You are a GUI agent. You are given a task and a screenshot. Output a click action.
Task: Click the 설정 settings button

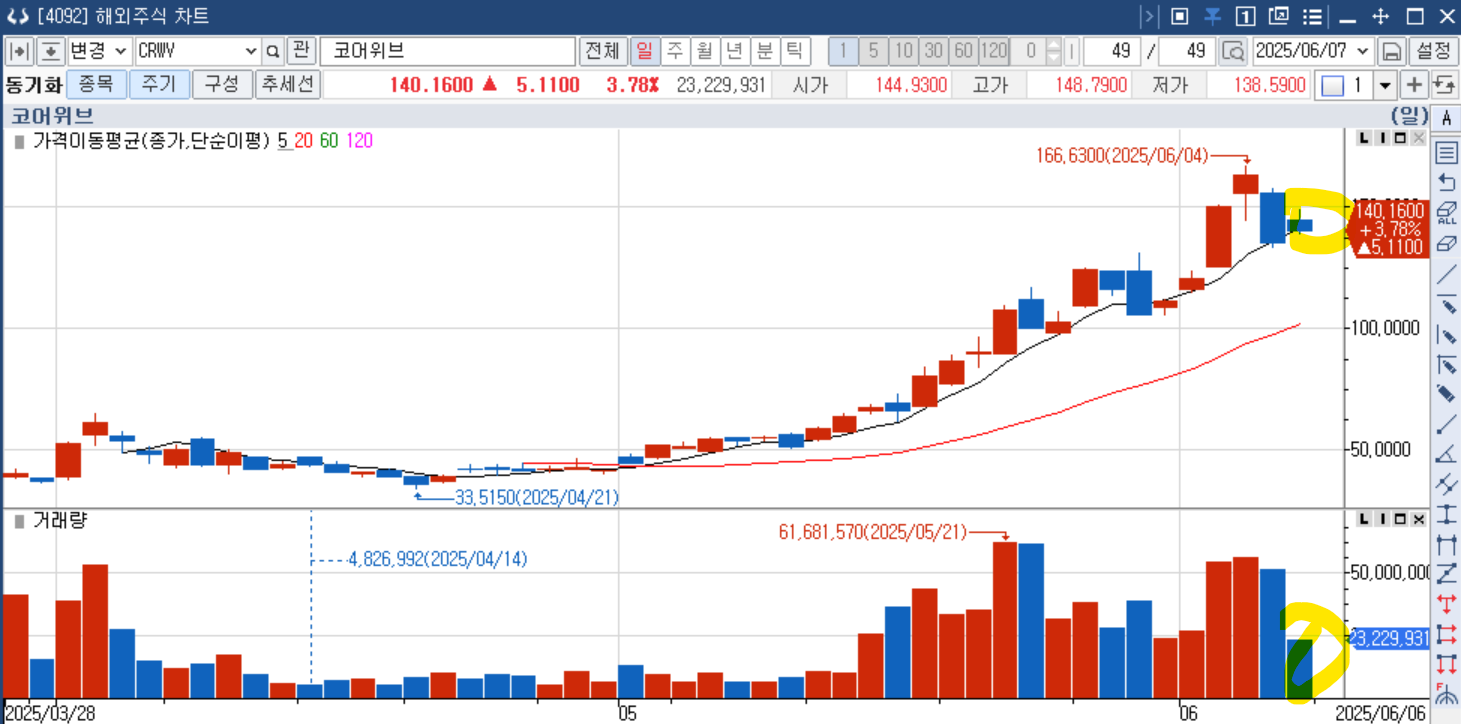[x=1433, y=51]
